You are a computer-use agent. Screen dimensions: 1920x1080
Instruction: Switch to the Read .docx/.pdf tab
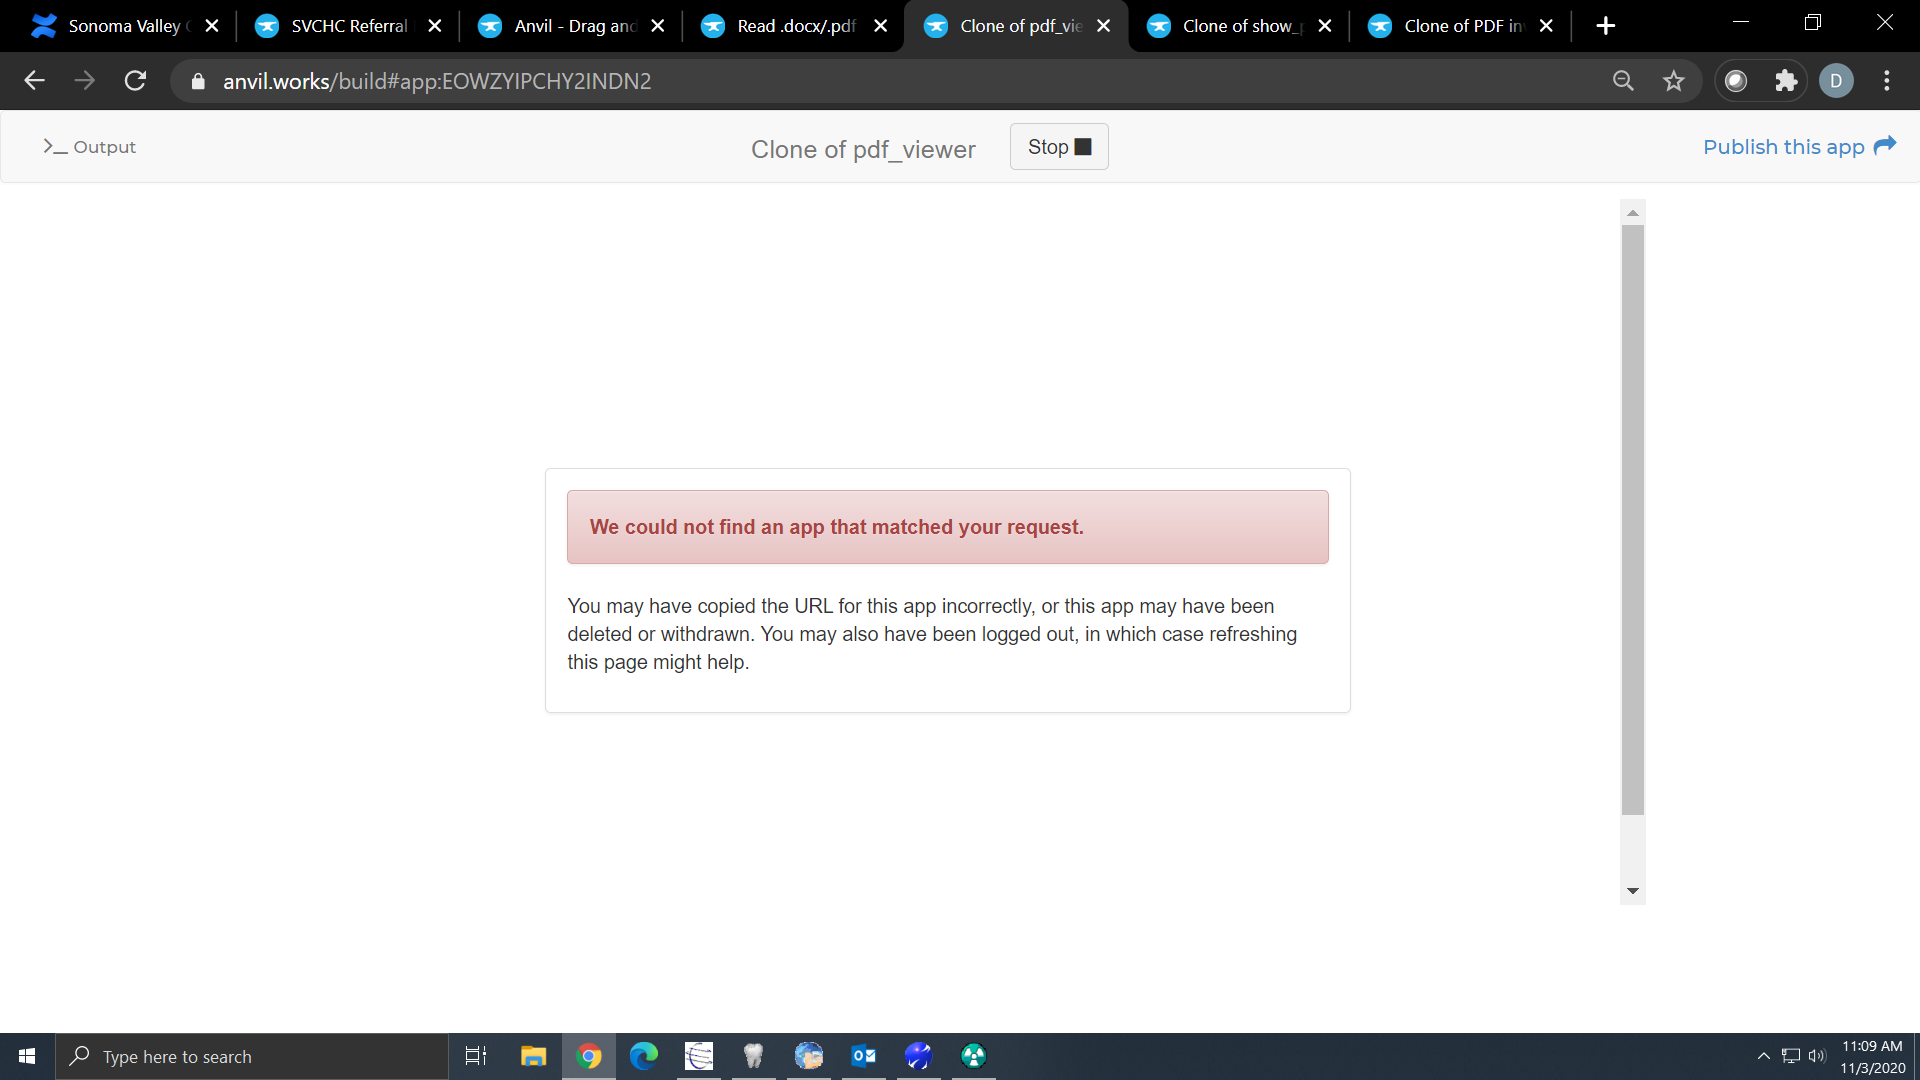[x=795, y=26]
